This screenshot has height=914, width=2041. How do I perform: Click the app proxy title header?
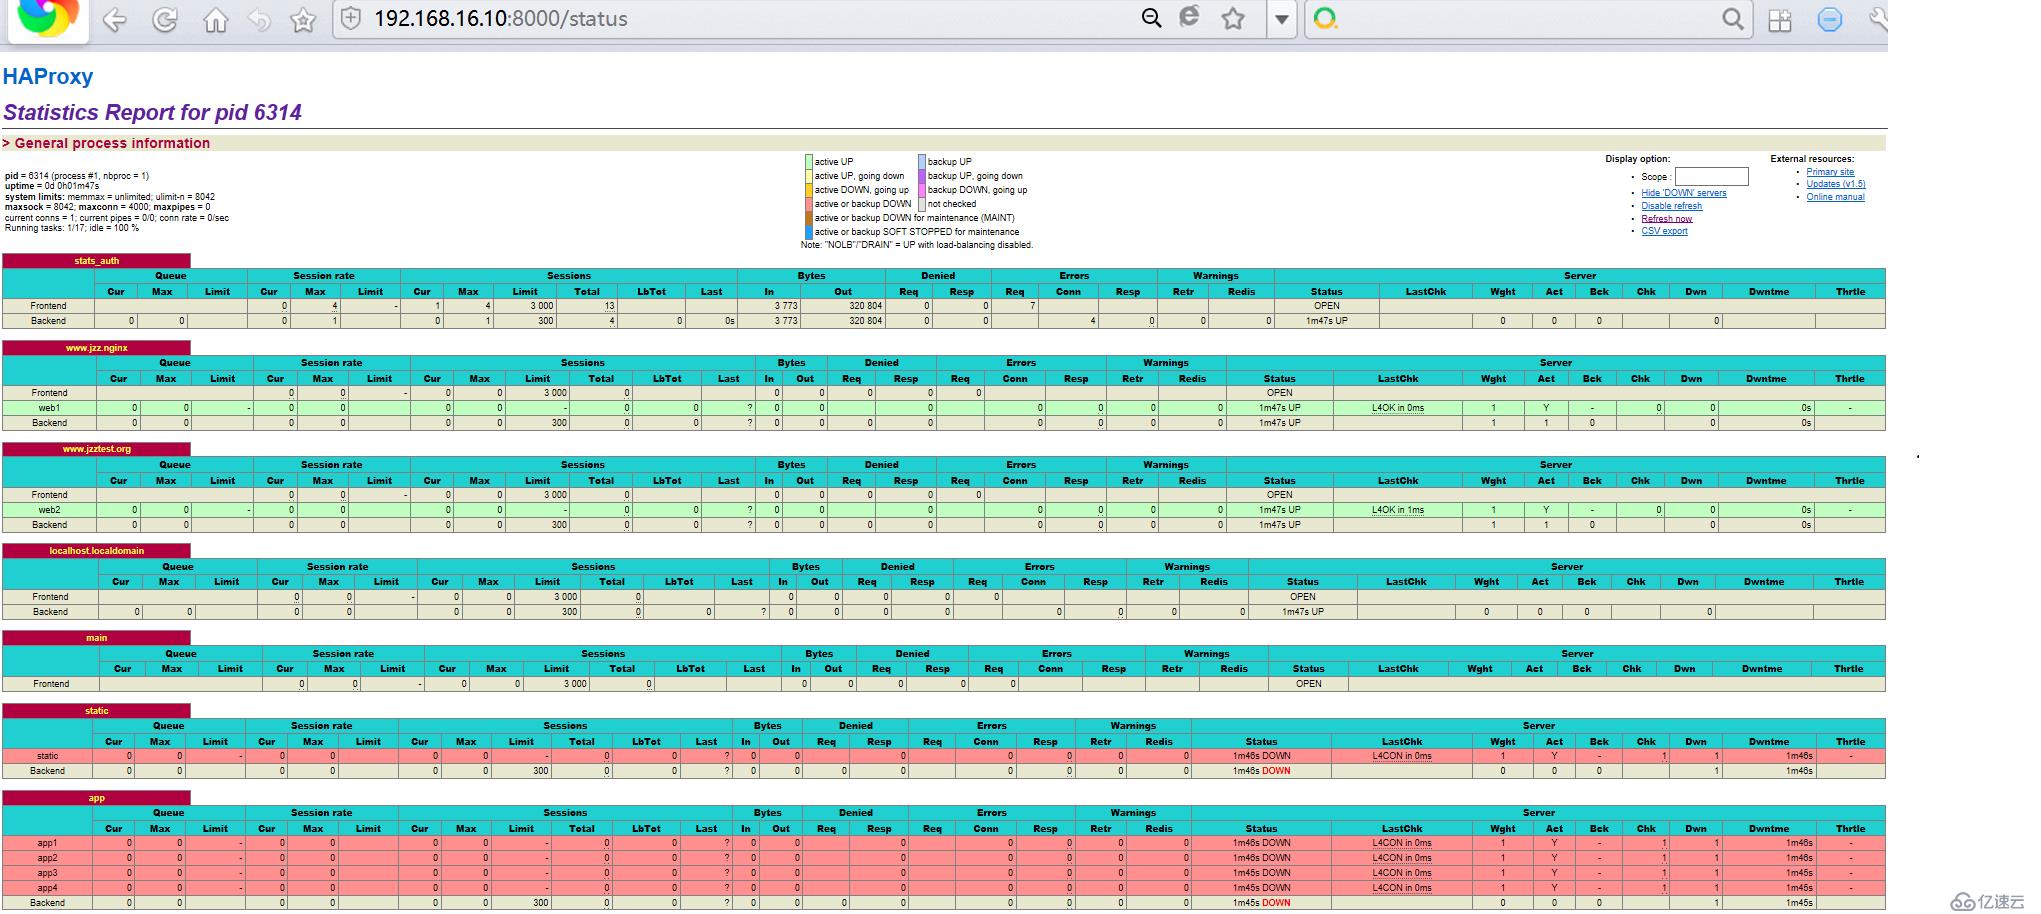pyautogui.click(x=96, y=798)
